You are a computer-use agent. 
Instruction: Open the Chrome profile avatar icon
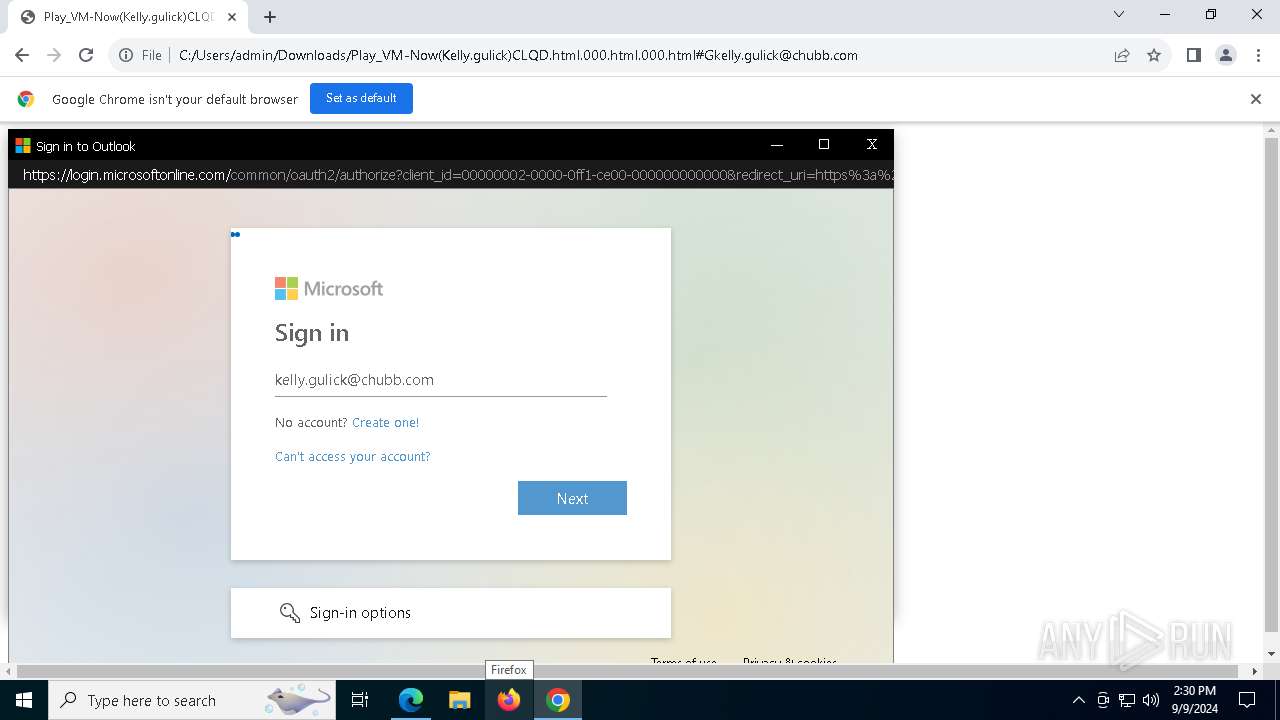click(1226, 55)
